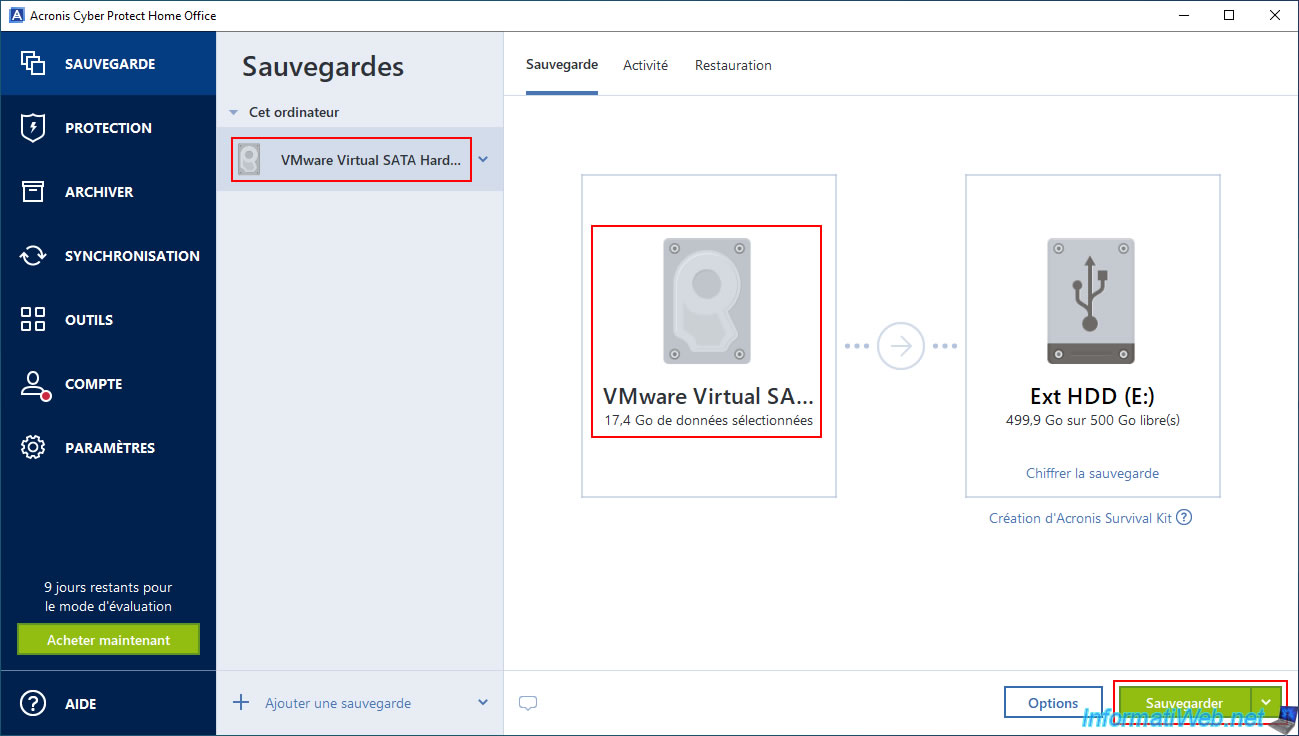Click the Ext HDD (E:) title
This screenshot has width=1299, height=736.
[1092, 395]
